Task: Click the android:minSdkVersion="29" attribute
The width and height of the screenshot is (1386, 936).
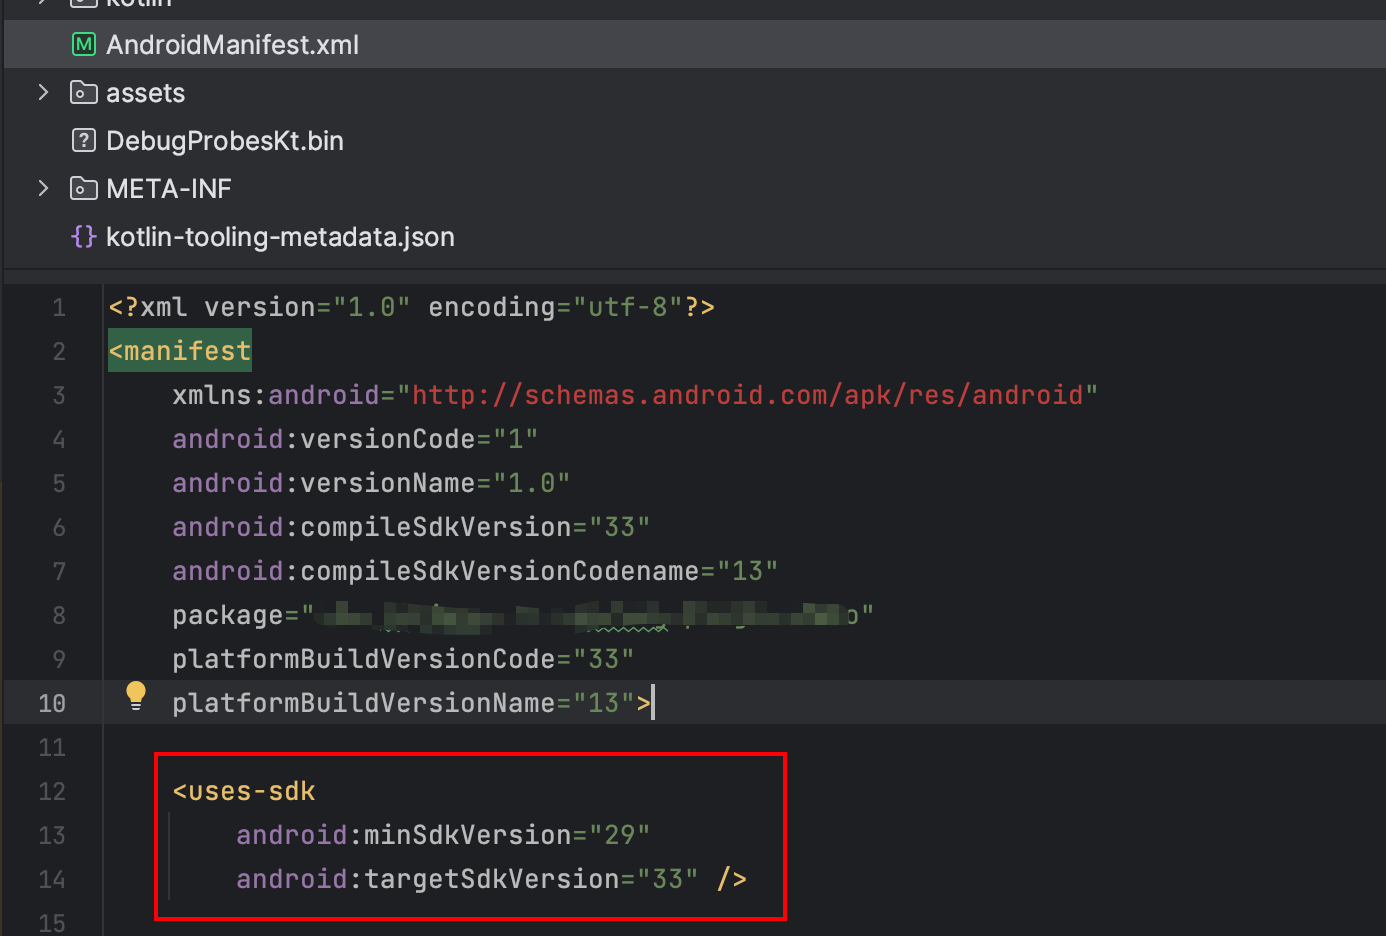Action: pyautogui.click(x=443, y=835)
